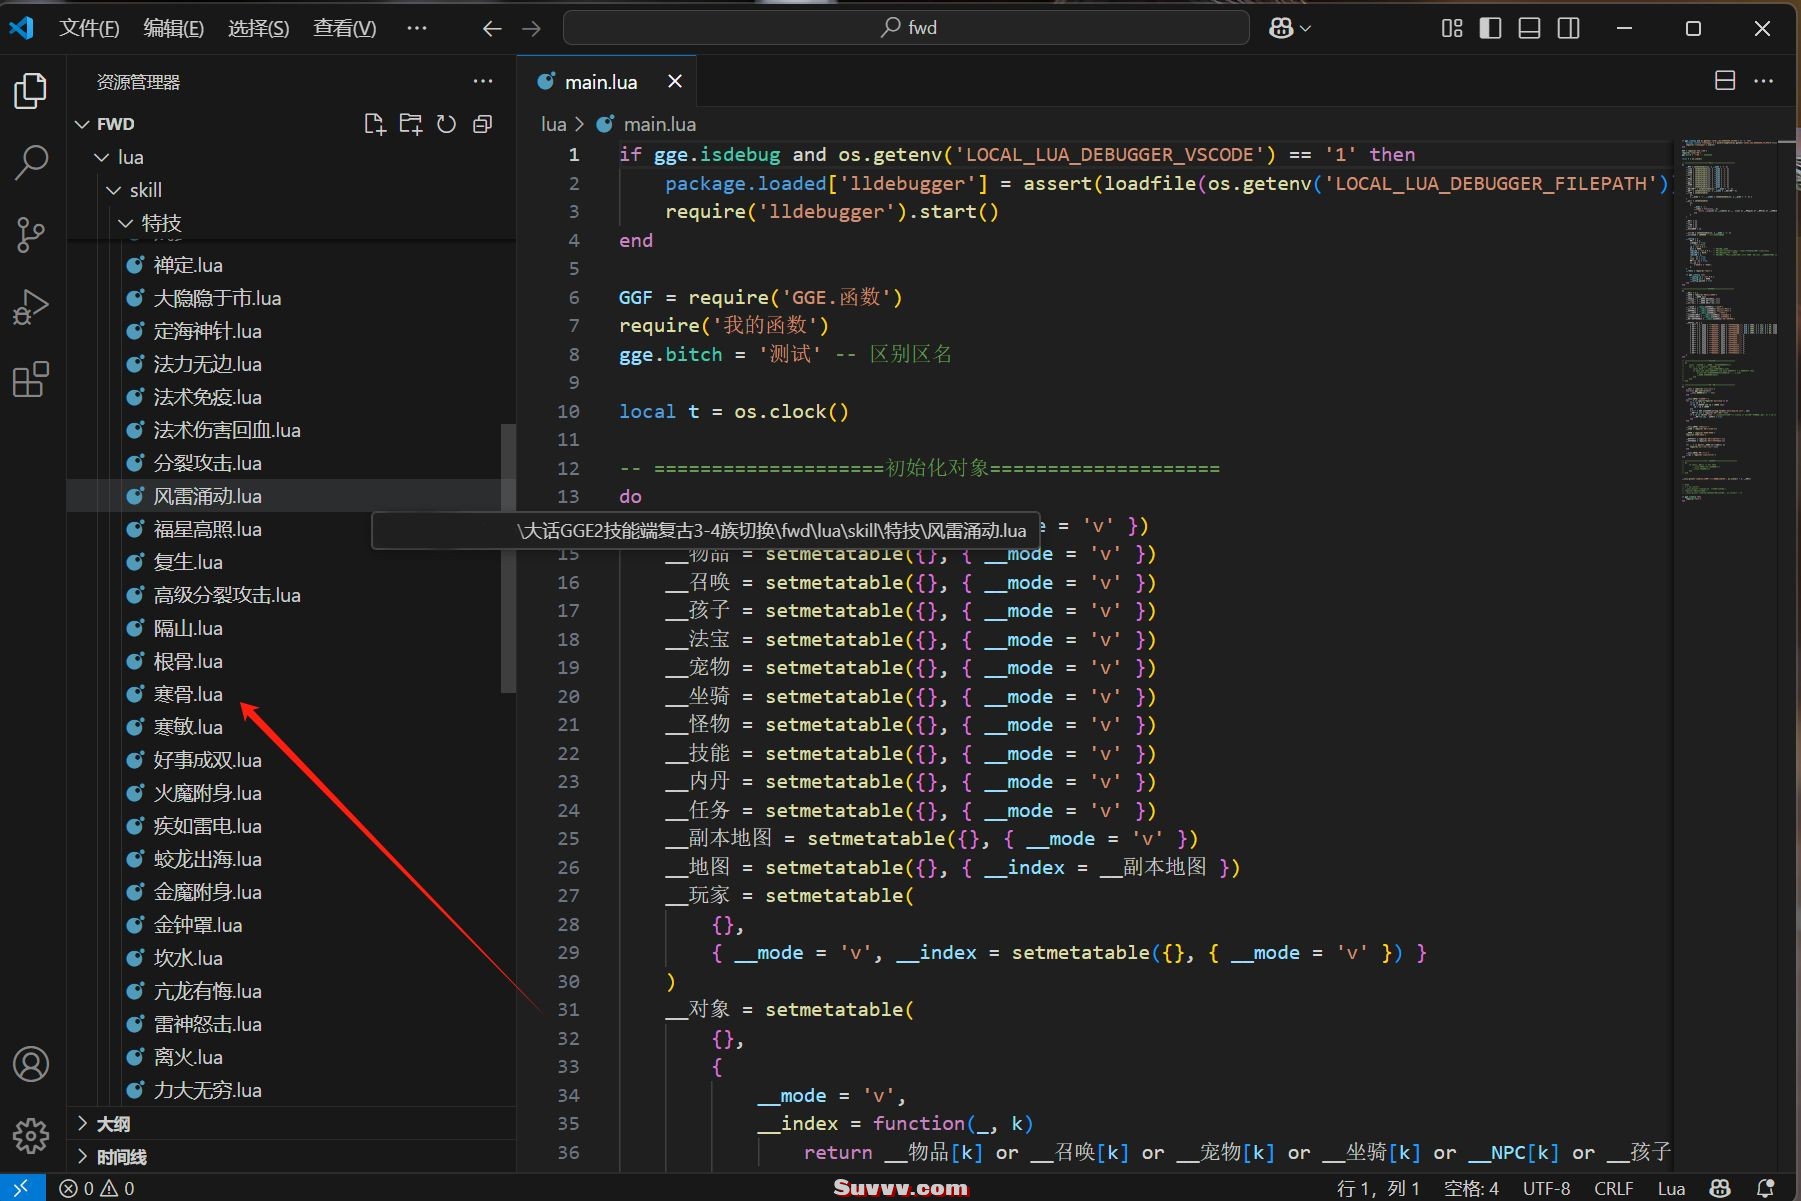Toggle the primary side bar visibility
The height and width of the screenshot is (1201, 1801).
tap(1490, 28)
